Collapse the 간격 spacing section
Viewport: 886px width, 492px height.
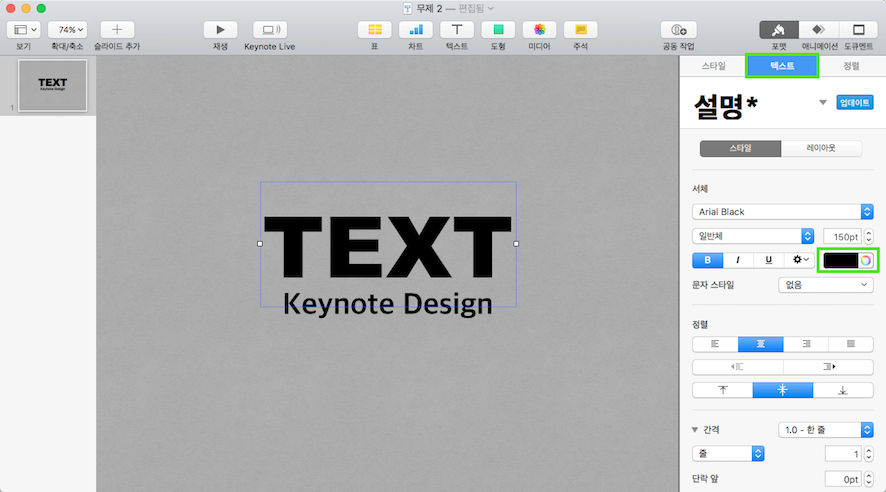pos(695,430)
